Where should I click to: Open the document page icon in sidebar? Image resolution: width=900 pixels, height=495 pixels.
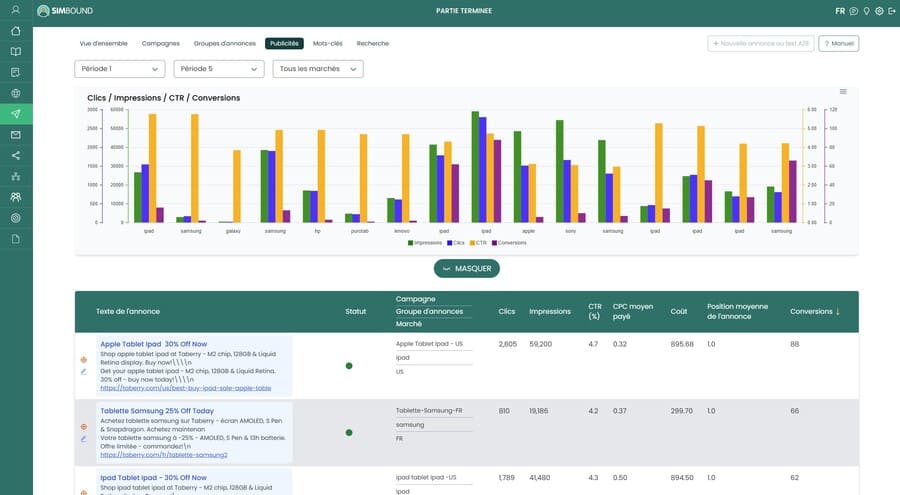15,239
